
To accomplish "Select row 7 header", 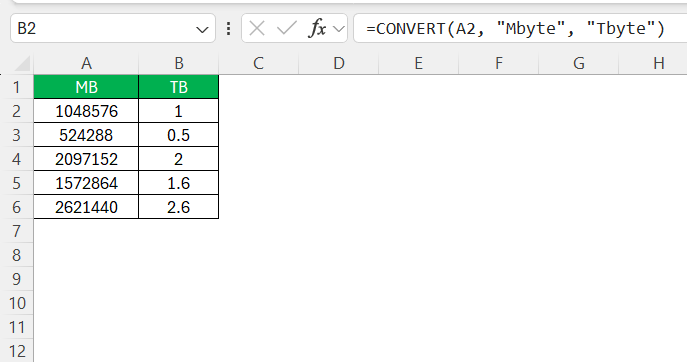I will (x=17, y=231).
